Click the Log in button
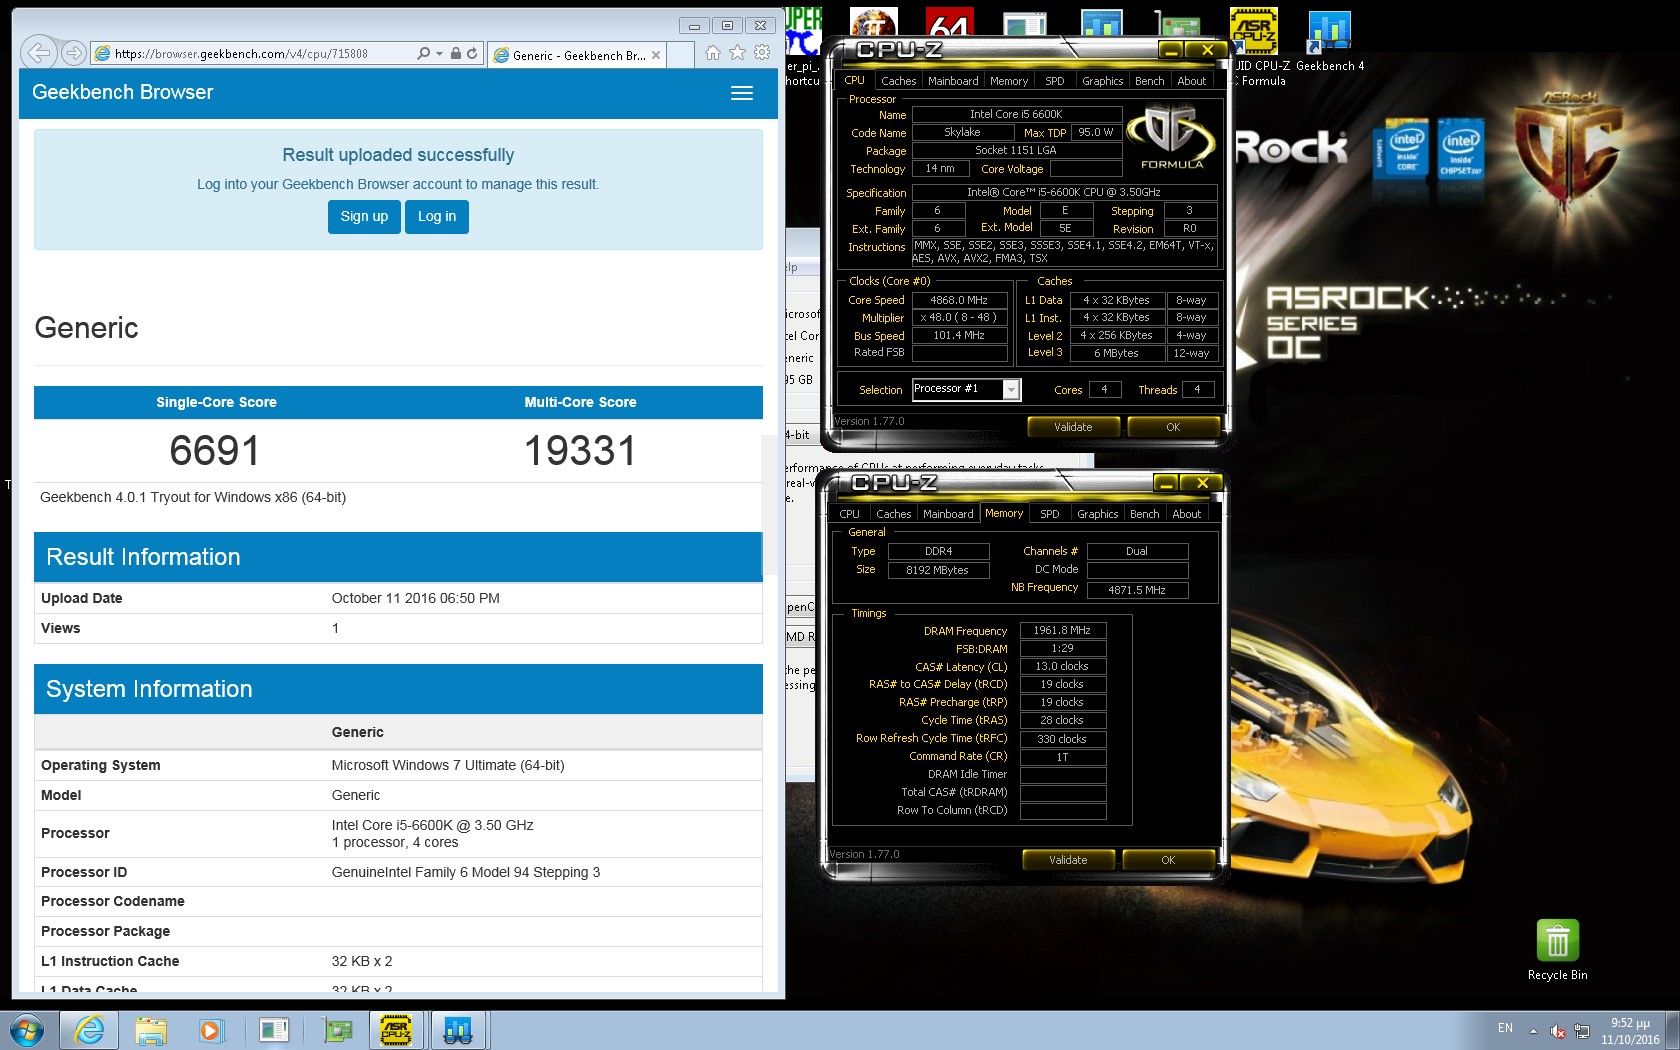 click(x=437, y=216)
